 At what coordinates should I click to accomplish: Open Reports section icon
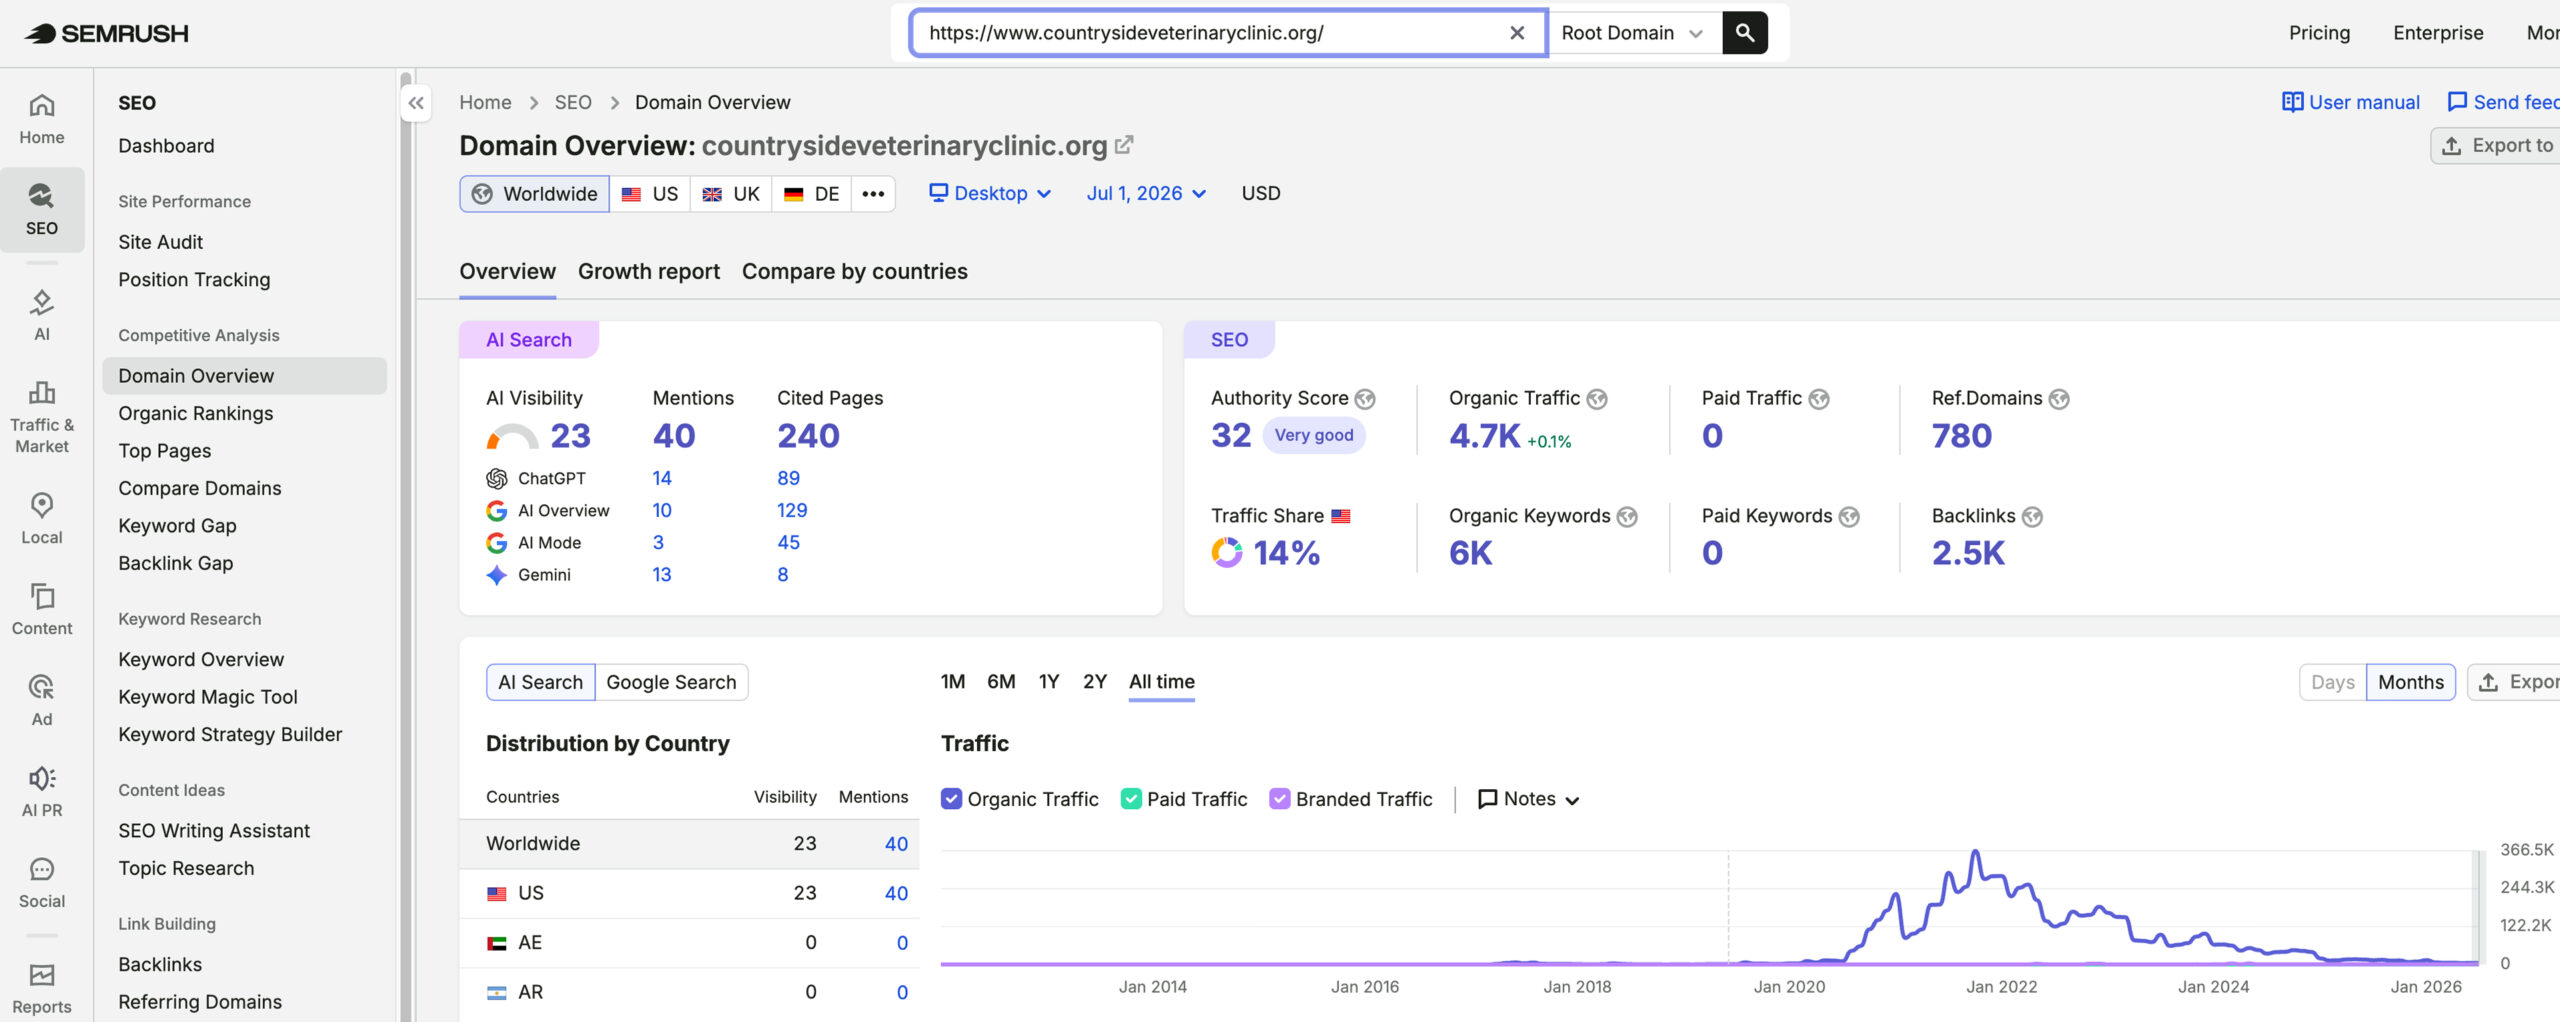click(x=42, y=988)
